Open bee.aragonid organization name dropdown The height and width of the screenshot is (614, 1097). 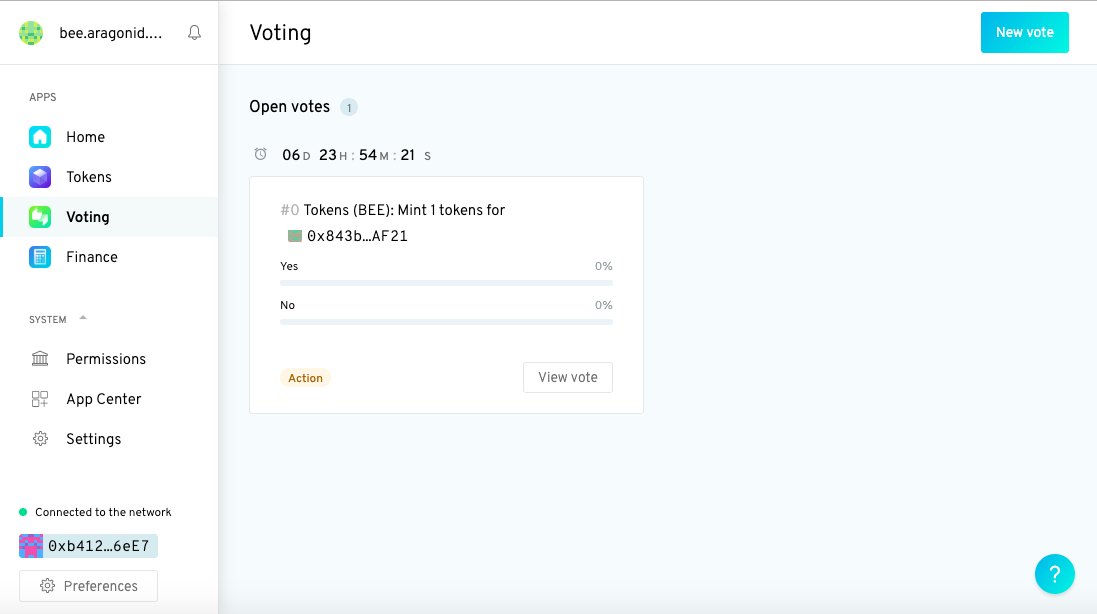pyautogui.click(x=111, y=33)
